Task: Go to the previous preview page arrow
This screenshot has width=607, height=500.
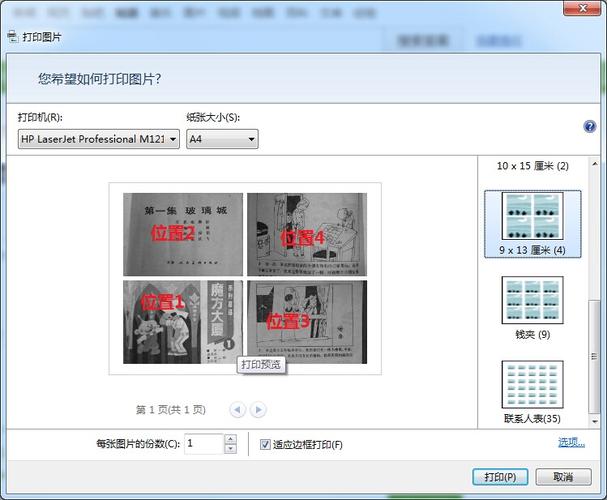Action: pyautogui.click(x=237, y=409)
